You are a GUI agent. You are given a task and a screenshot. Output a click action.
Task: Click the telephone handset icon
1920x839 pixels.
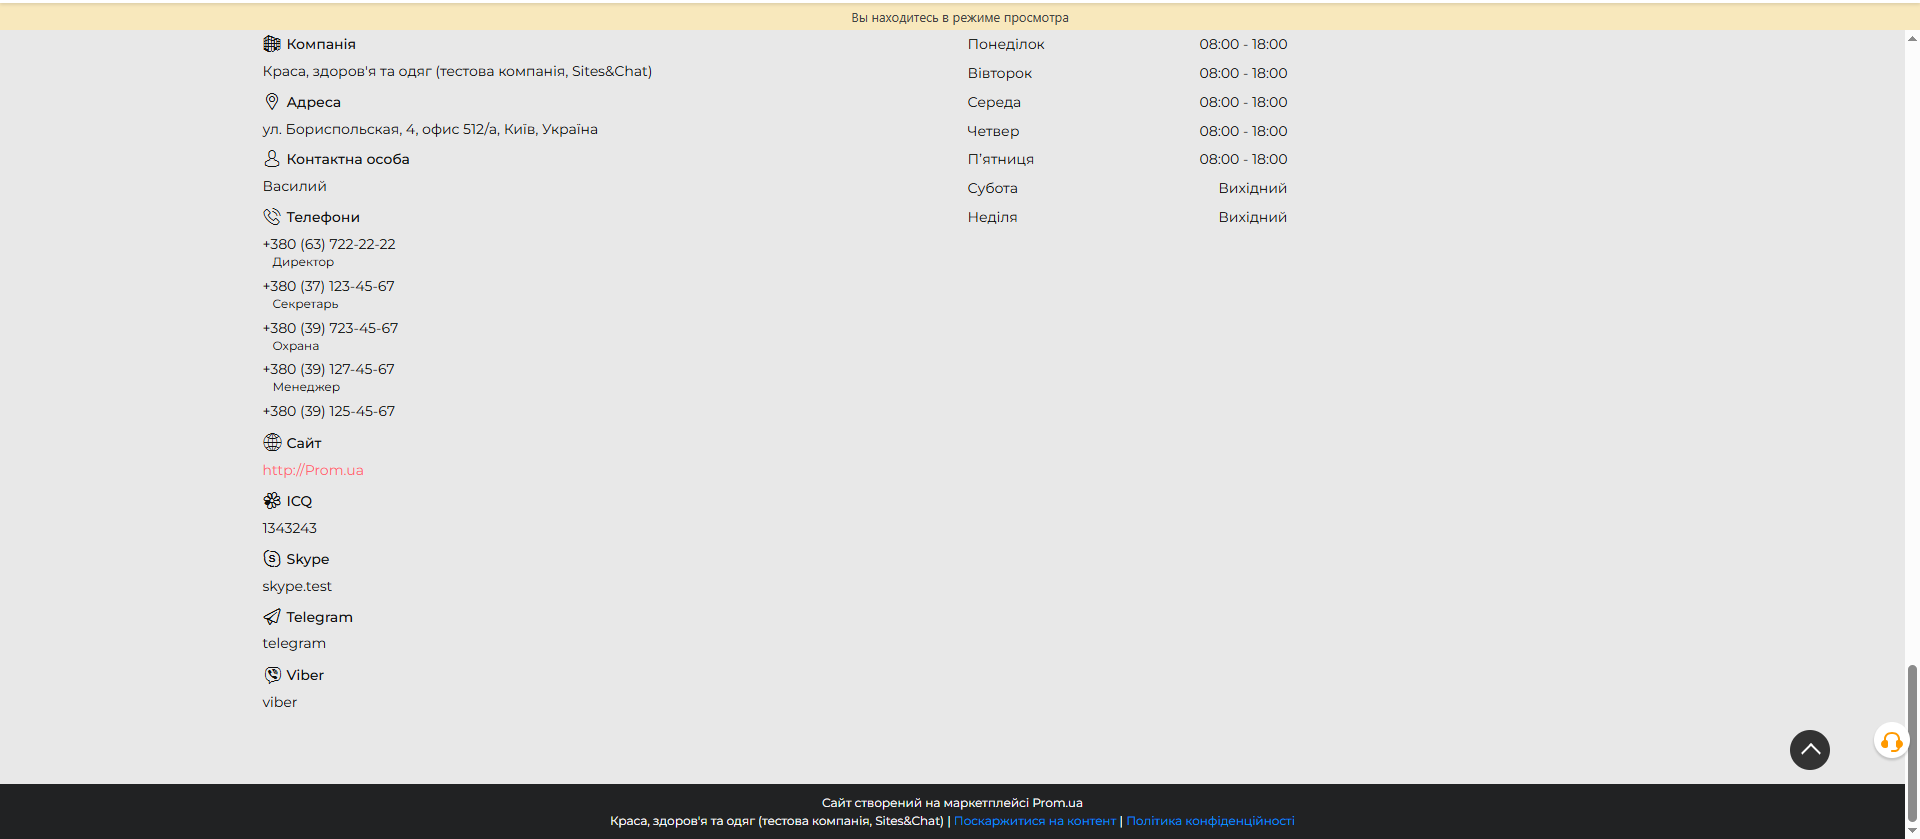[x=271, y=217]
